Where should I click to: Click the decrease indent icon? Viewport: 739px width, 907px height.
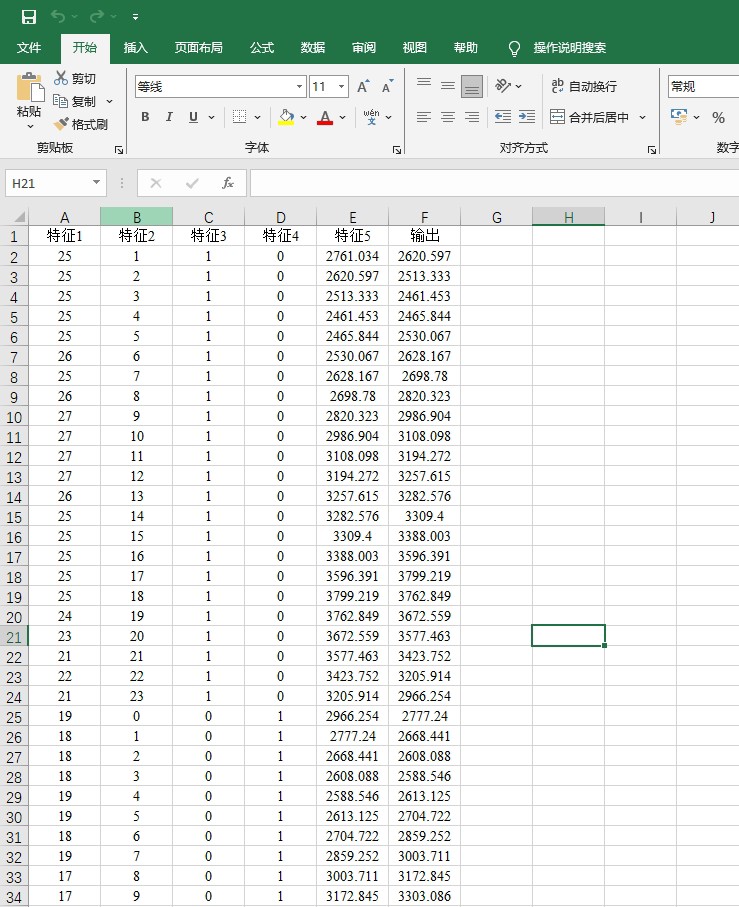(x=502, y=117)
